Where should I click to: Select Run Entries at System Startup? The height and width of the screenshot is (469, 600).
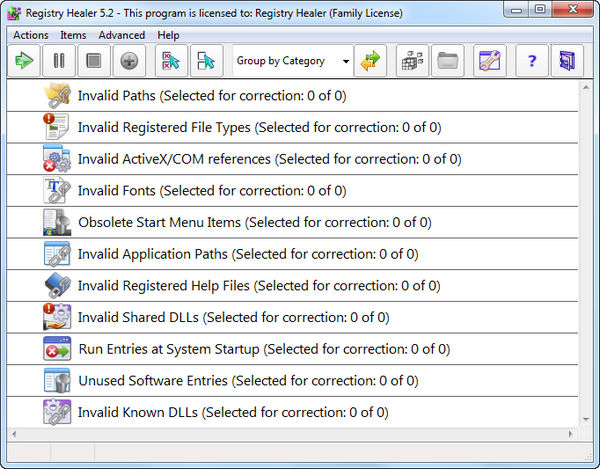pos(263,349)
